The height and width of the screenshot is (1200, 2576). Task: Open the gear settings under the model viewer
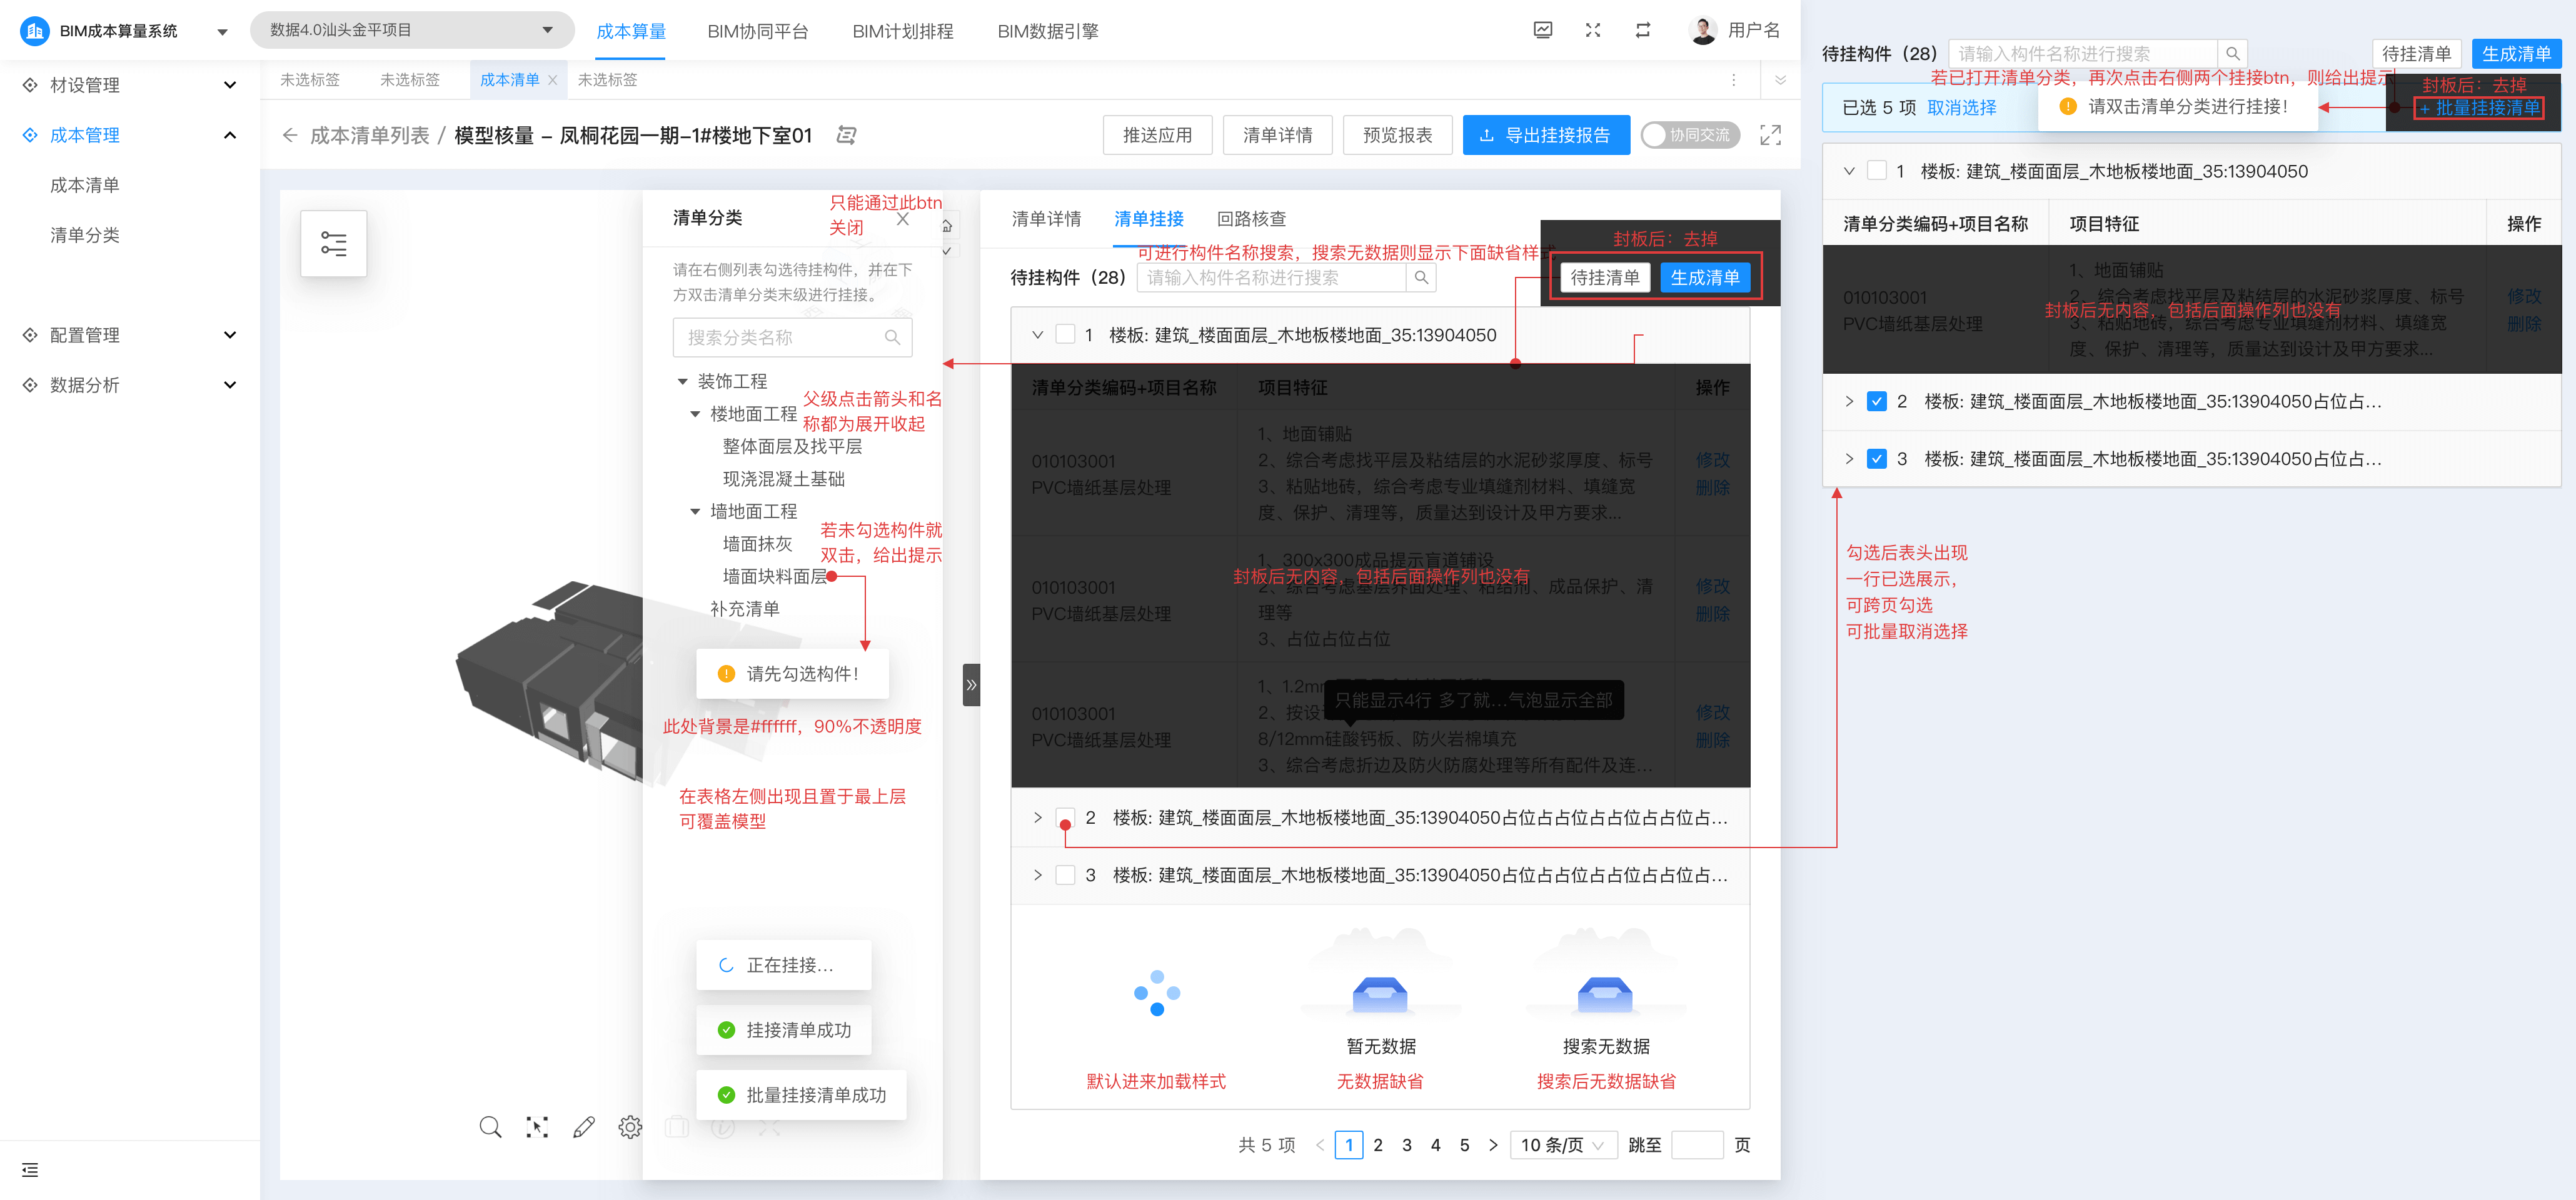pyautogui.click(x=630, y=1128)
